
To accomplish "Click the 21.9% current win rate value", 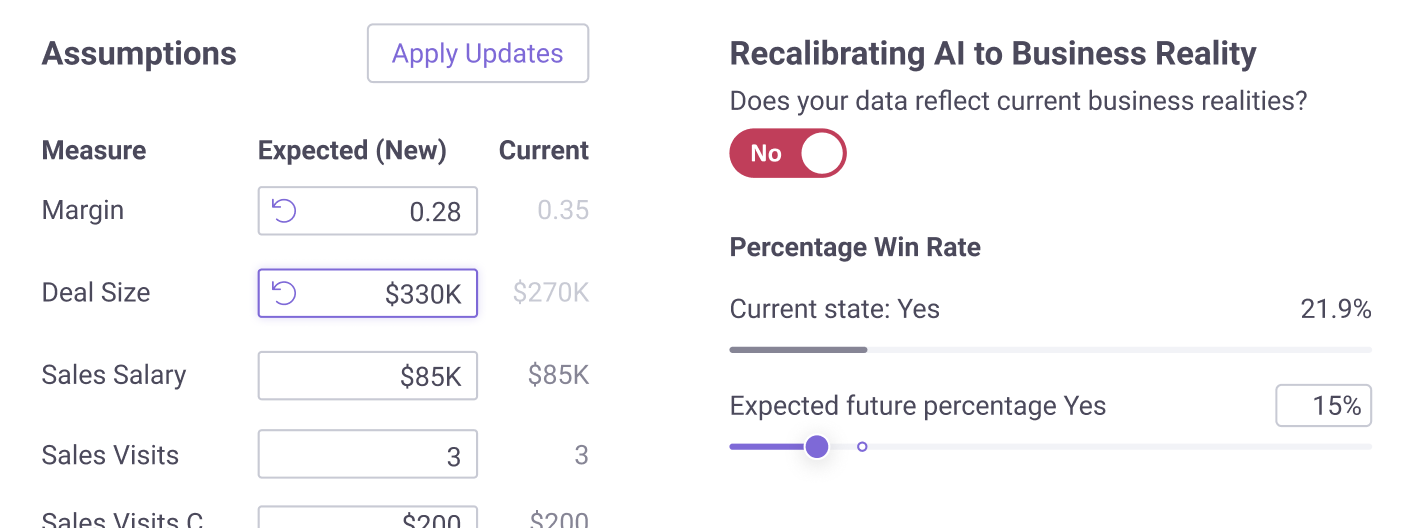I will (x=1336, y=309).
